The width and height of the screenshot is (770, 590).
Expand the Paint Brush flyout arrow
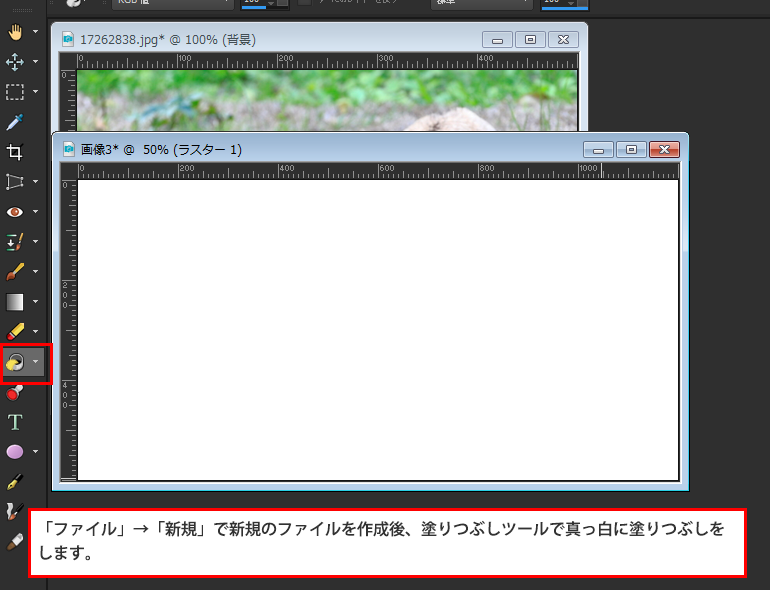coord(35,272)
